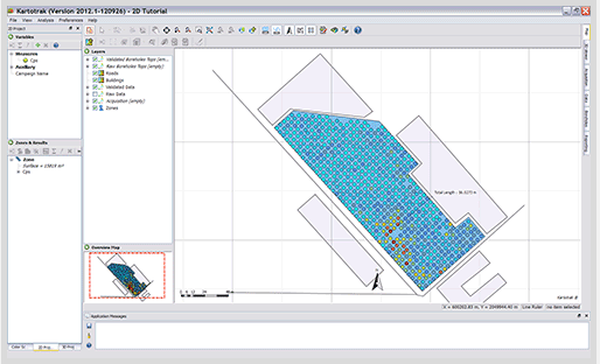Click the Overview Map thumbnail
This screenshot has width=600, height=364.
click(x=127, y=276)
